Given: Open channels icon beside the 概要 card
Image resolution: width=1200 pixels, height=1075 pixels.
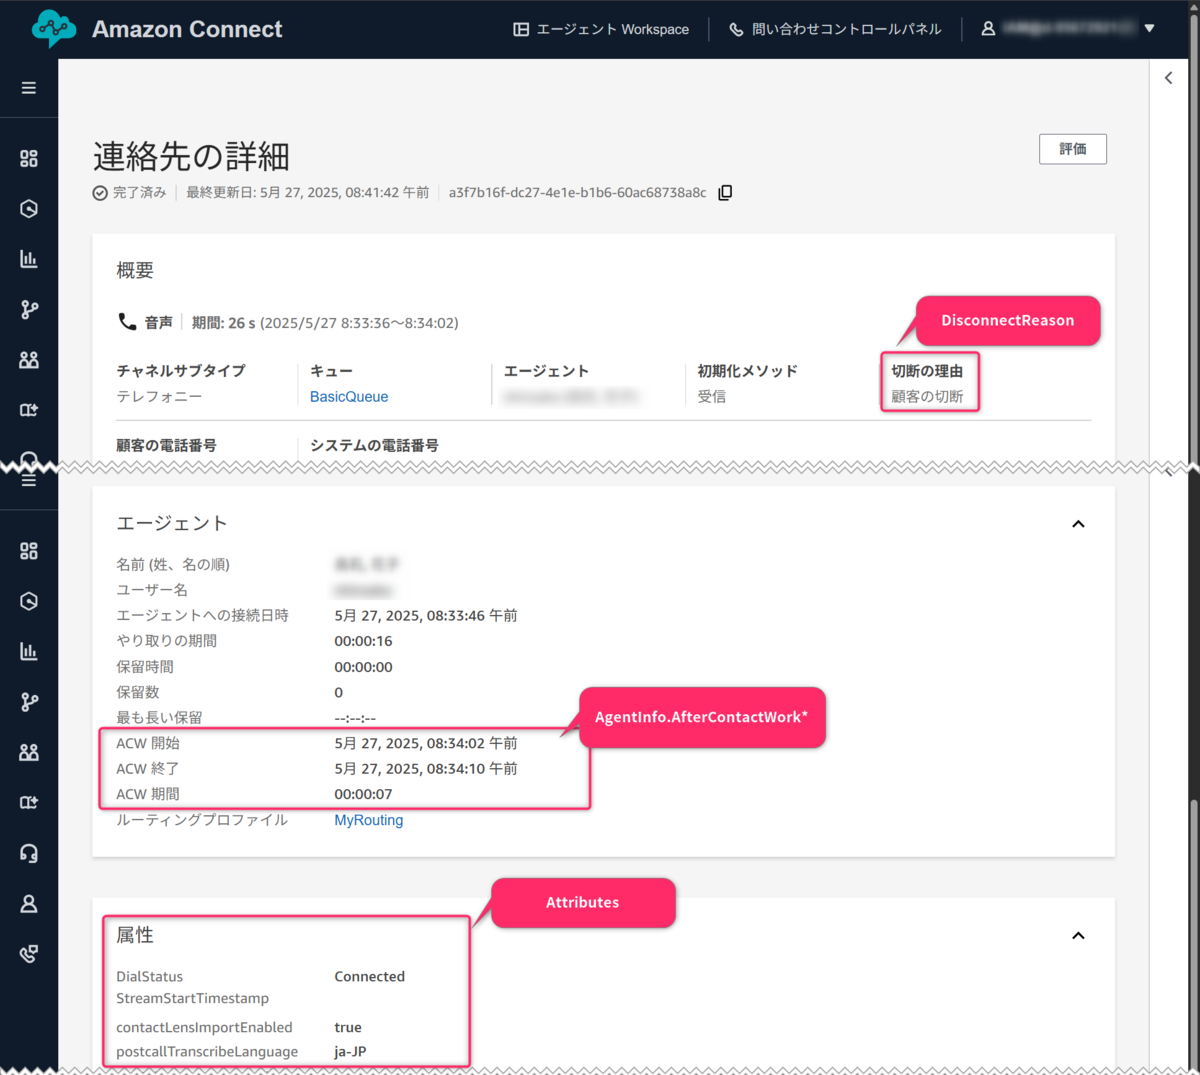Looking at the screenshot, I should (x=29, y=410).
